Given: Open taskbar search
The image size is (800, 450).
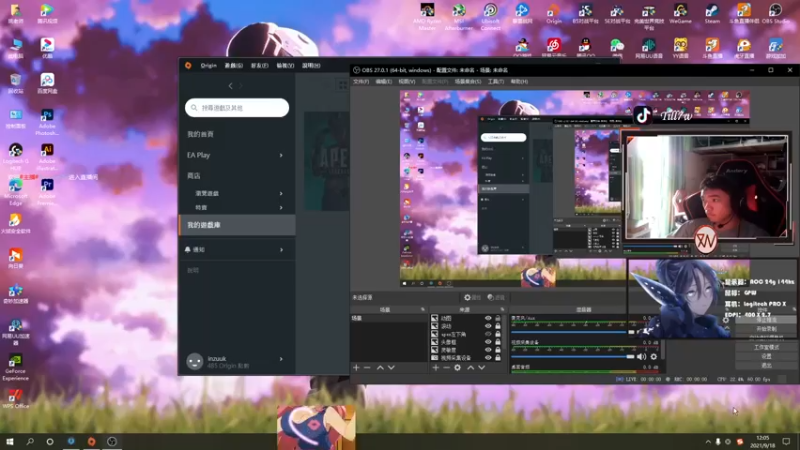Looking at the screenshot, I should click(30, 441).
